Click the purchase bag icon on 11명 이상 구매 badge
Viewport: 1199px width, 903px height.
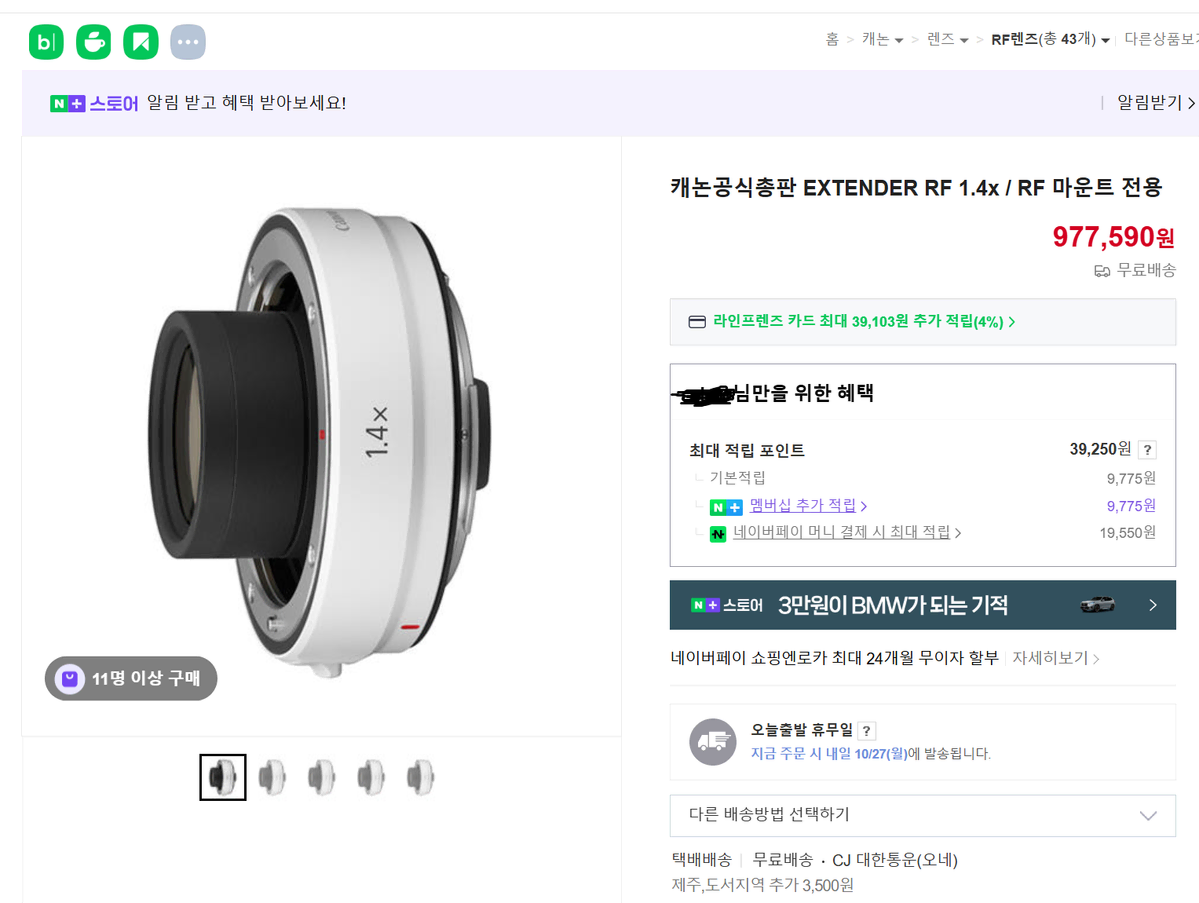click(69, 679)
